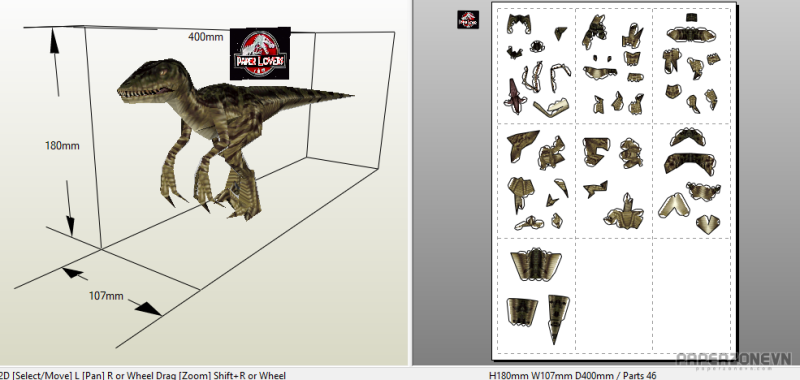Click the empty bottom-middle page cell
Viewport: 800px width, 380px height.
click(x=614, y=295)
